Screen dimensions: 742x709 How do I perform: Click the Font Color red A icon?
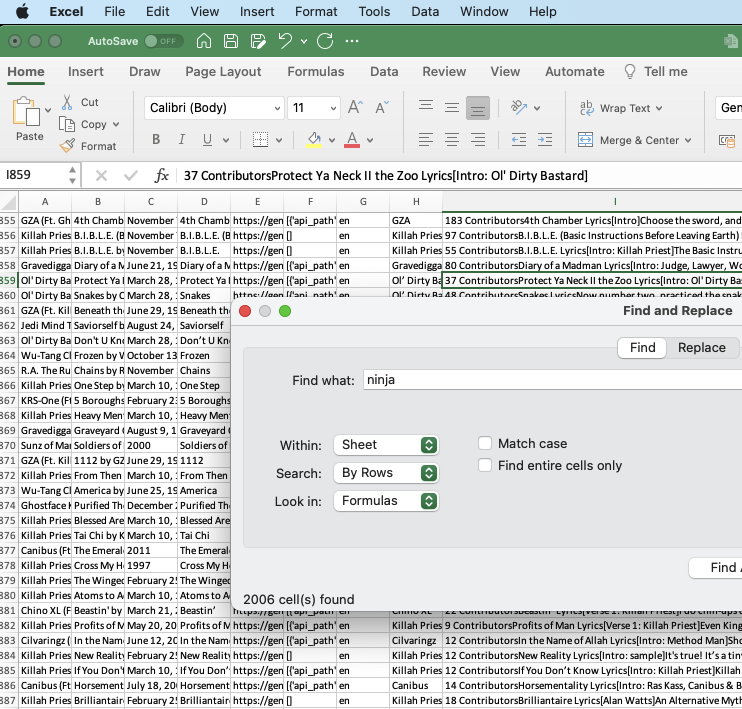[352, 140]
